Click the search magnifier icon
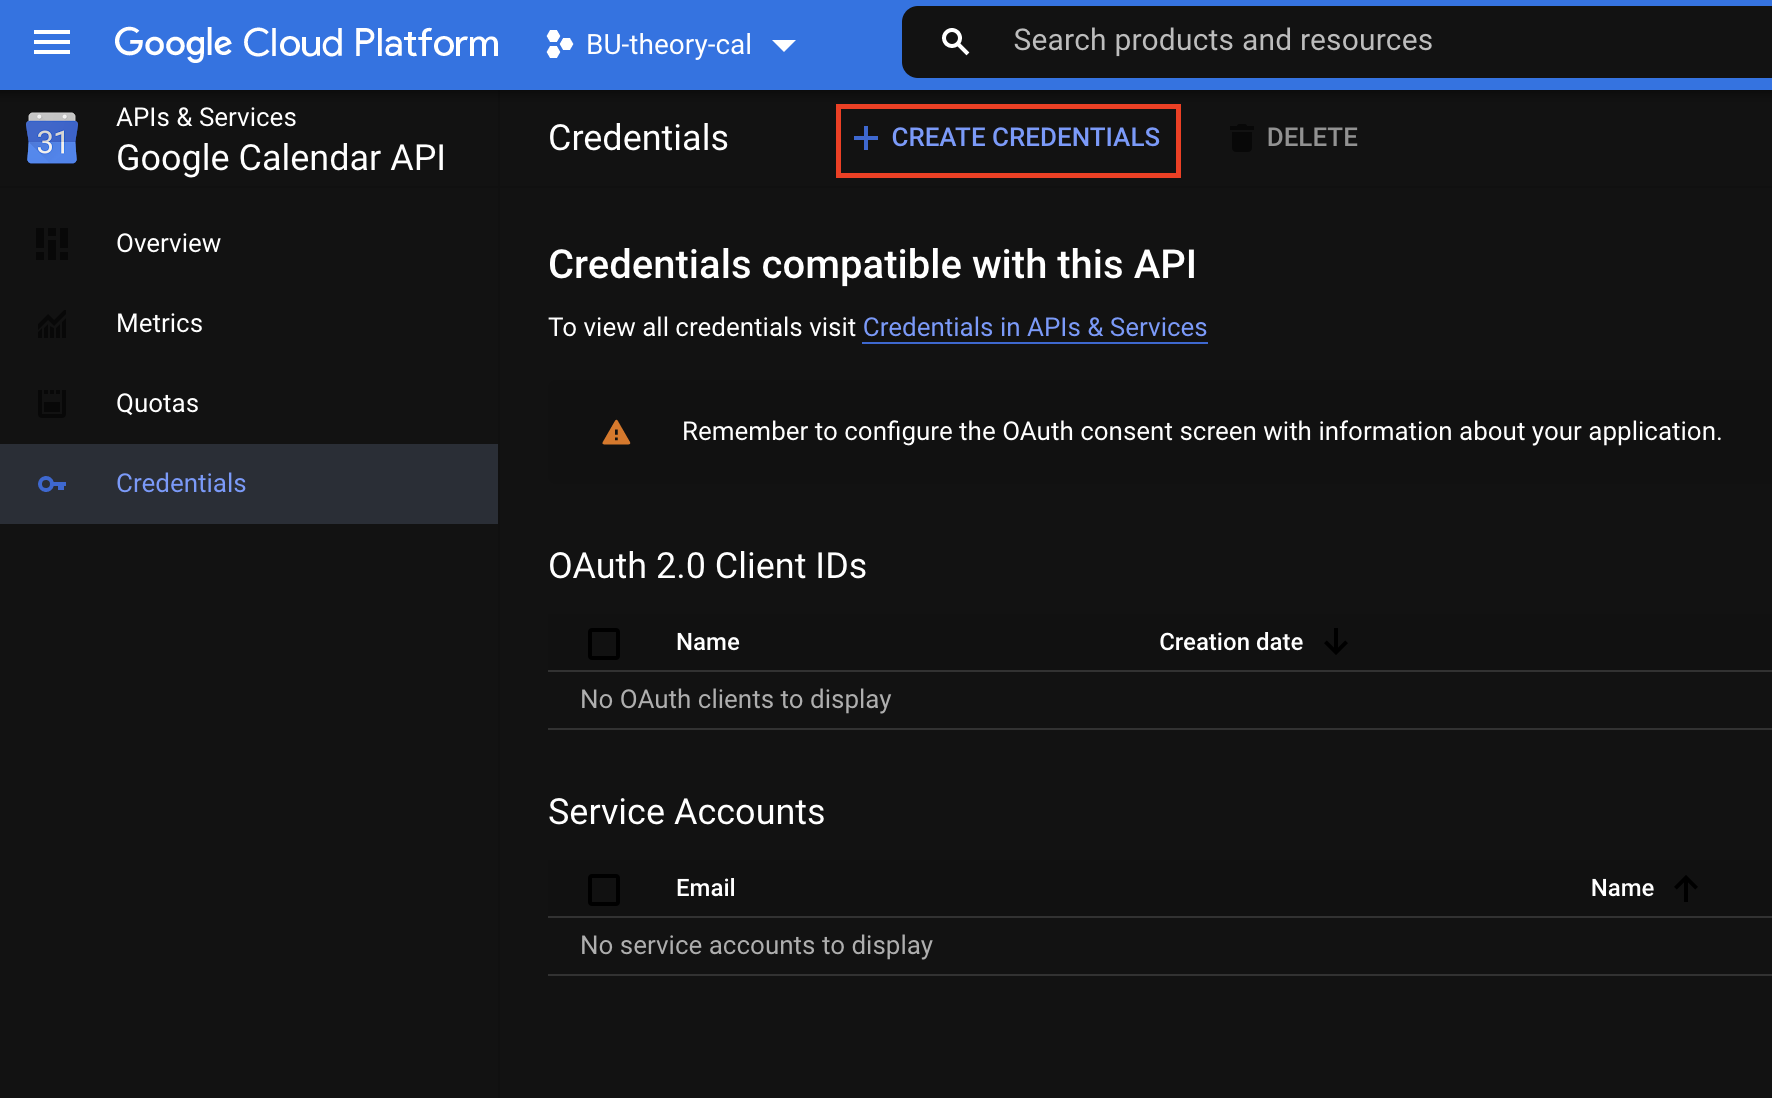The height and width of the screenshot is (1098, 1772). click(x=955, y=41)
